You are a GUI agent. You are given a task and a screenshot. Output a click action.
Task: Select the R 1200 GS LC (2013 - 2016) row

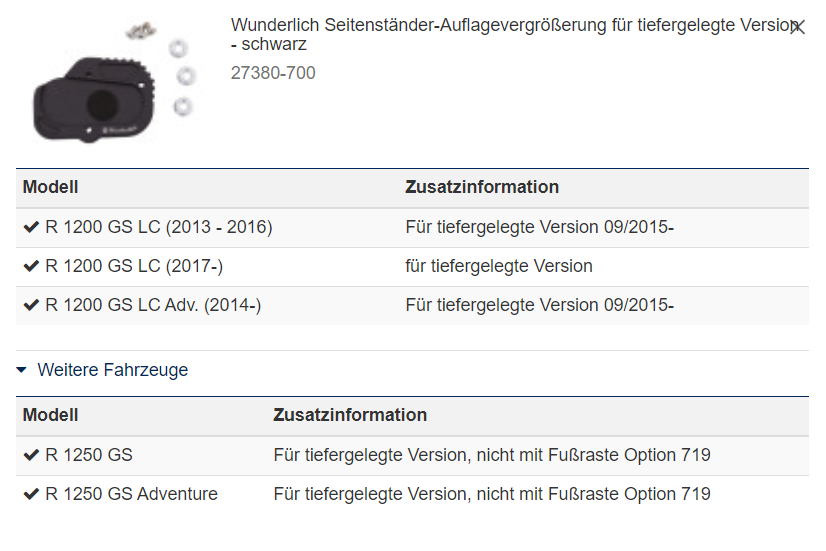pyautogui.click(x=159, y=228)
